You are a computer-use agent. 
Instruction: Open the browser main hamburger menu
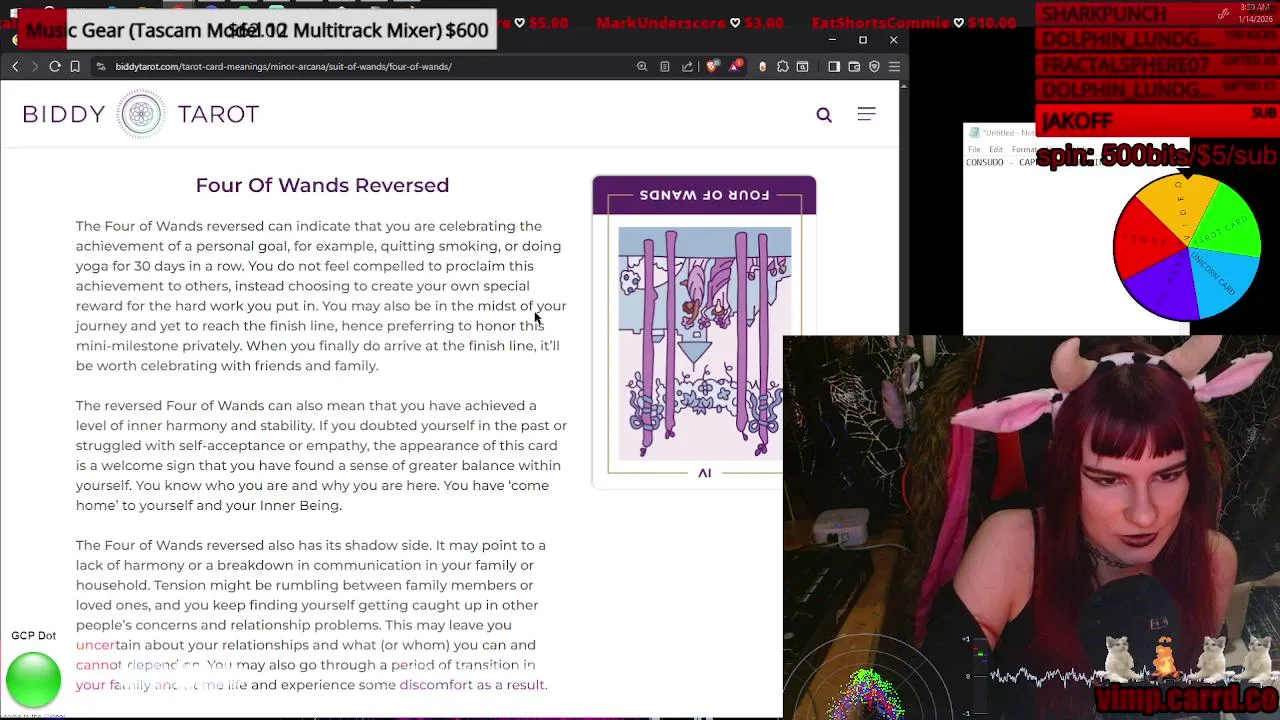click(x=894, y=66)
